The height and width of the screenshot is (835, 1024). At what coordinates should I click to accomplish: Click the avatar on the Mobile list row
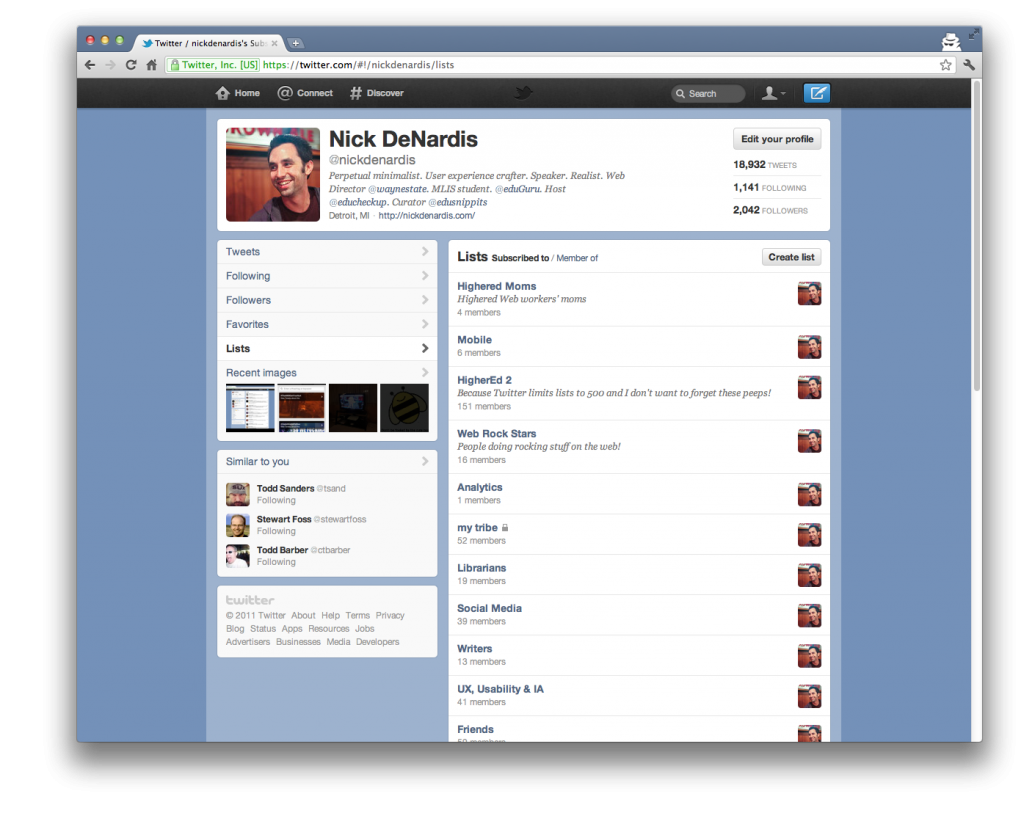click(809, 347)
